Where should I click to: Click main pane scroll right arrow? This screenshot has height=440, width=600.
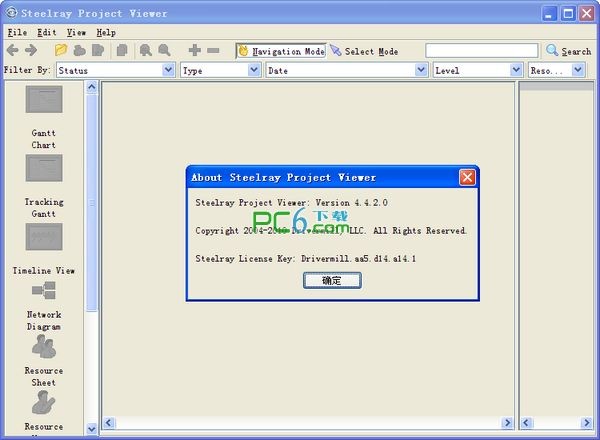(x=507, y=422)
